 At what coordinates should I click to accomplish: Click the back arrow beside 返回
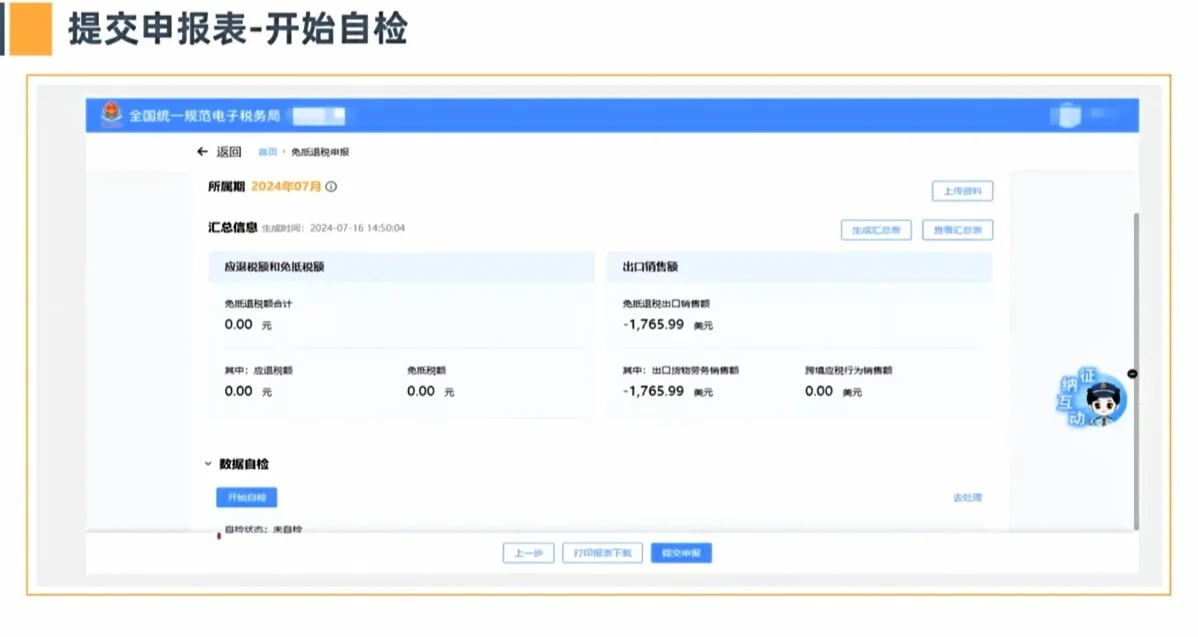201,151
